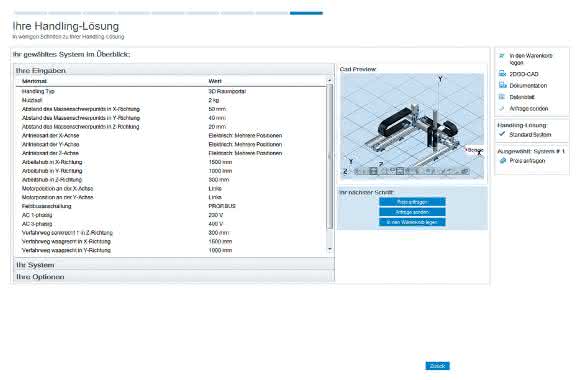The height and width of the screenshot is (380, 580).
Task: Click Arbeitshub in Y-Richtung label
Action: 52,171
